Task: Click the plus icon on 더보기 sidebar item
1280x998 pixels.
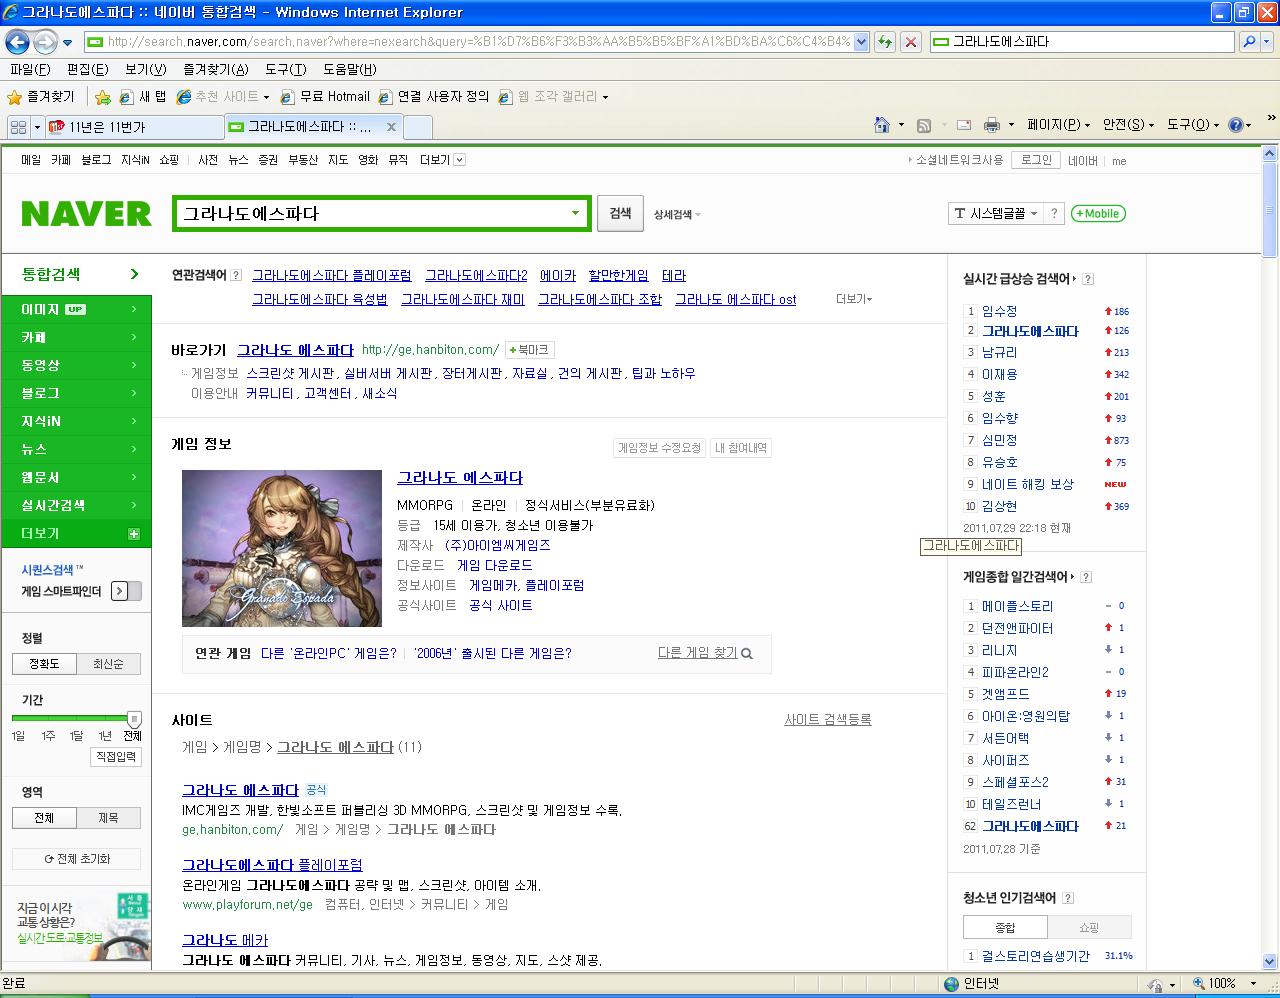Action: 134,534
